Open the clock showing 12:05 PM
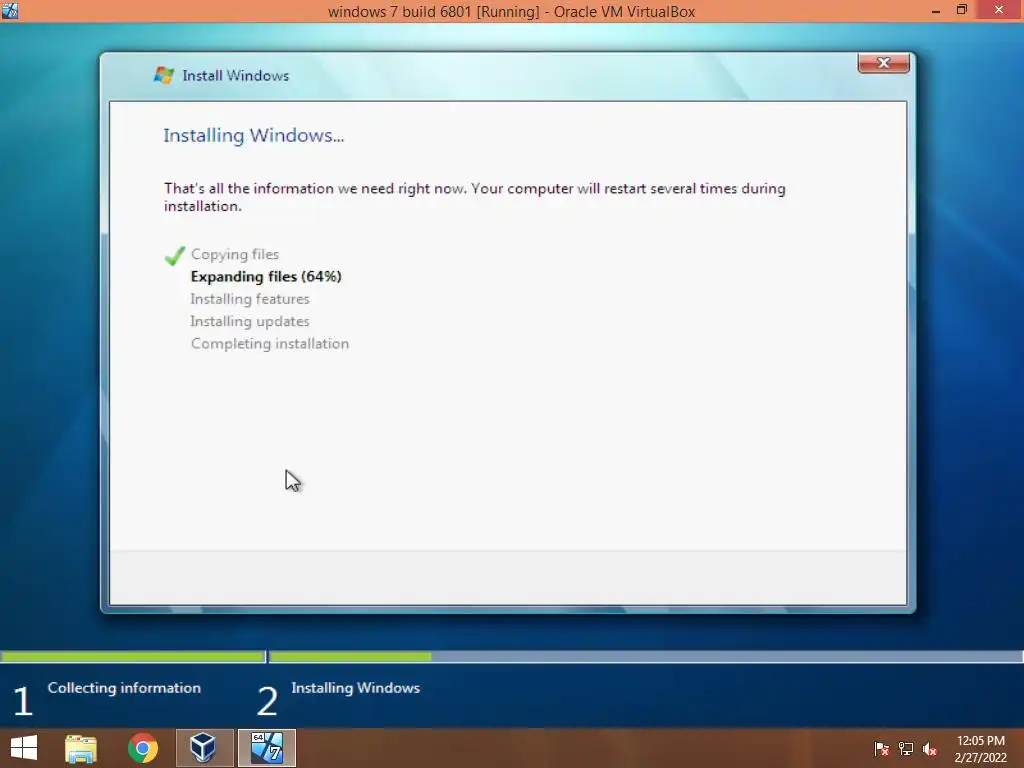The width and height of the screenshot is (1024, 768). pyautogui.click(x=980, y=749)
